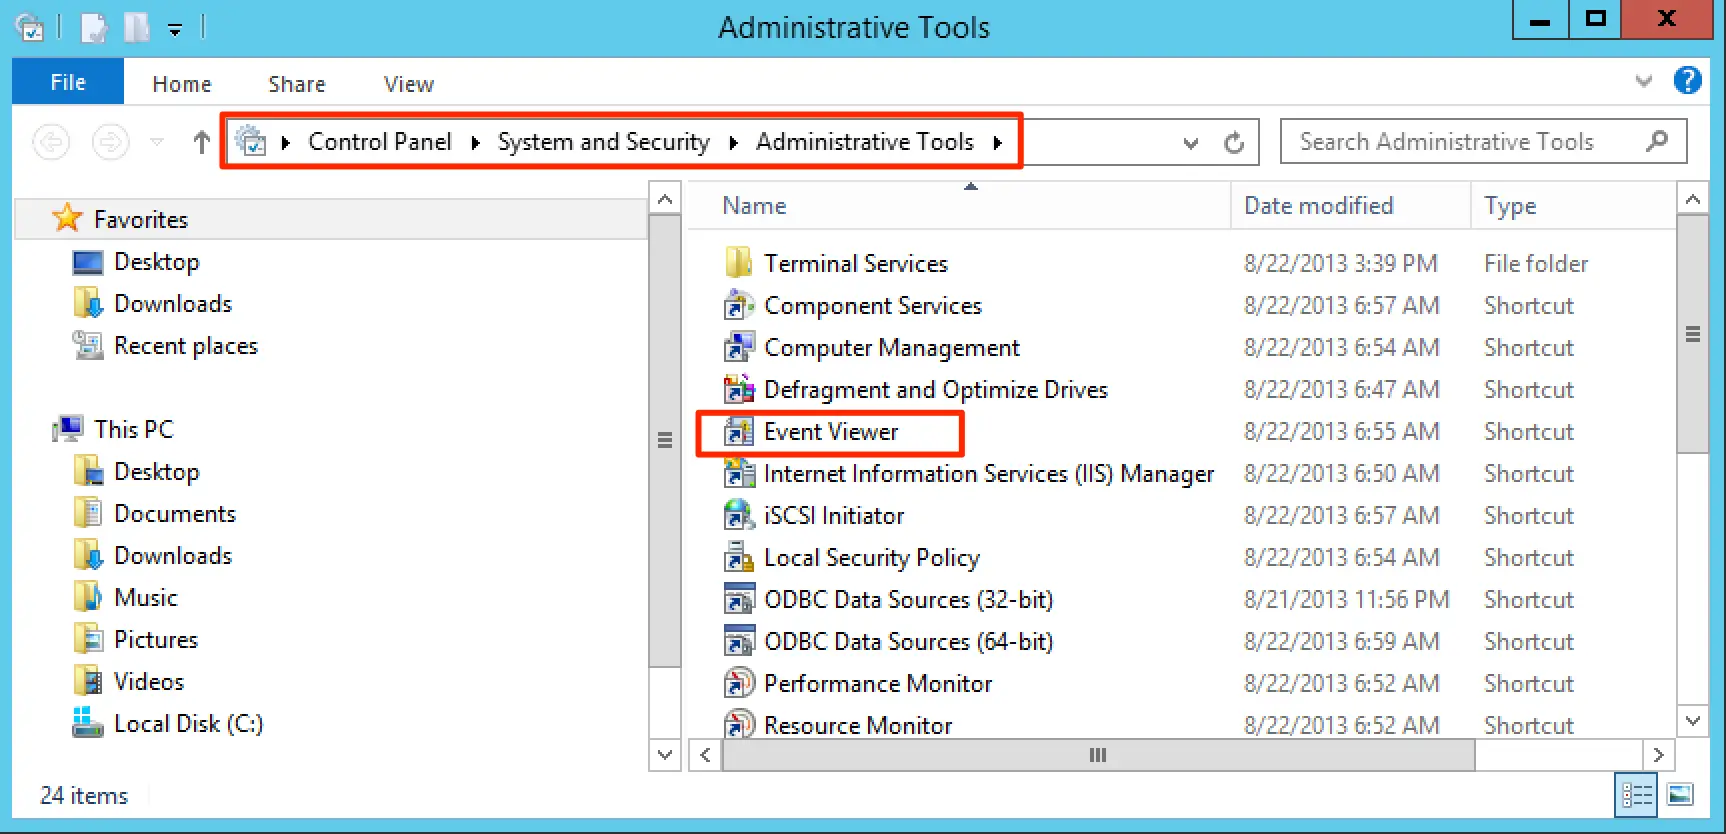
Task: Click file list vertical scrollbar thumb
Action: click(x=1692, y=334)
